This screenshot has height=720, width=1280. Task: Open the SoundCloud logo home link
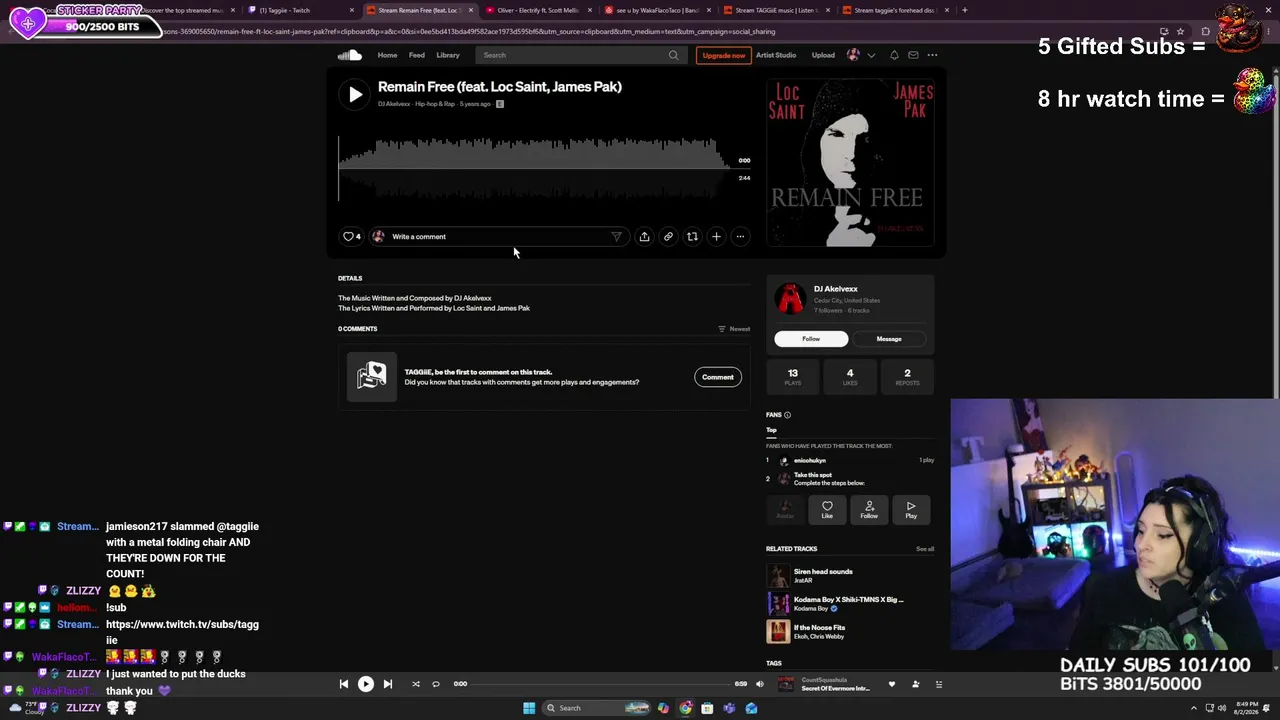(x=349, y=55)
